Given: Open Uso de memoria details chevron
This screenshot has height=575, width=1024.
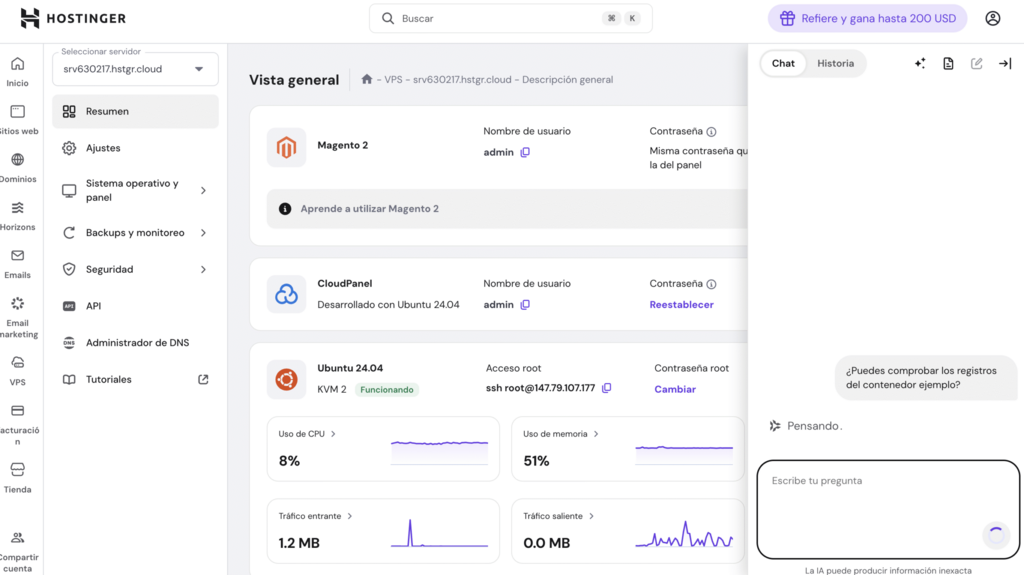Looking at the screenshot, I should pyautogui.click(x=596, y=434).
